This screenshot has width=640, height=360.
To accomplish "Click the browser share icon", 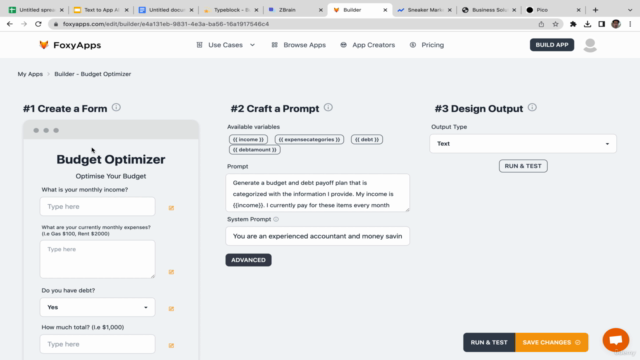I will pyautogui.click(x=541, y=24).
